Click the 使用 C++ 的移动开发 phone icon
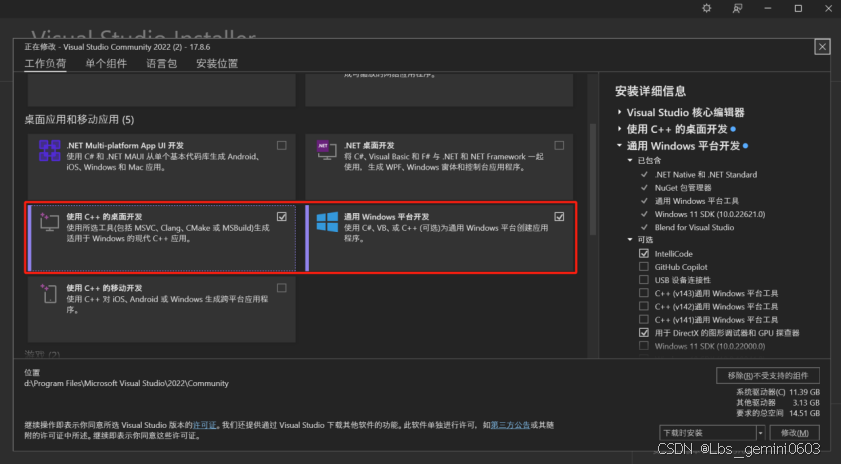 [49, 293]
